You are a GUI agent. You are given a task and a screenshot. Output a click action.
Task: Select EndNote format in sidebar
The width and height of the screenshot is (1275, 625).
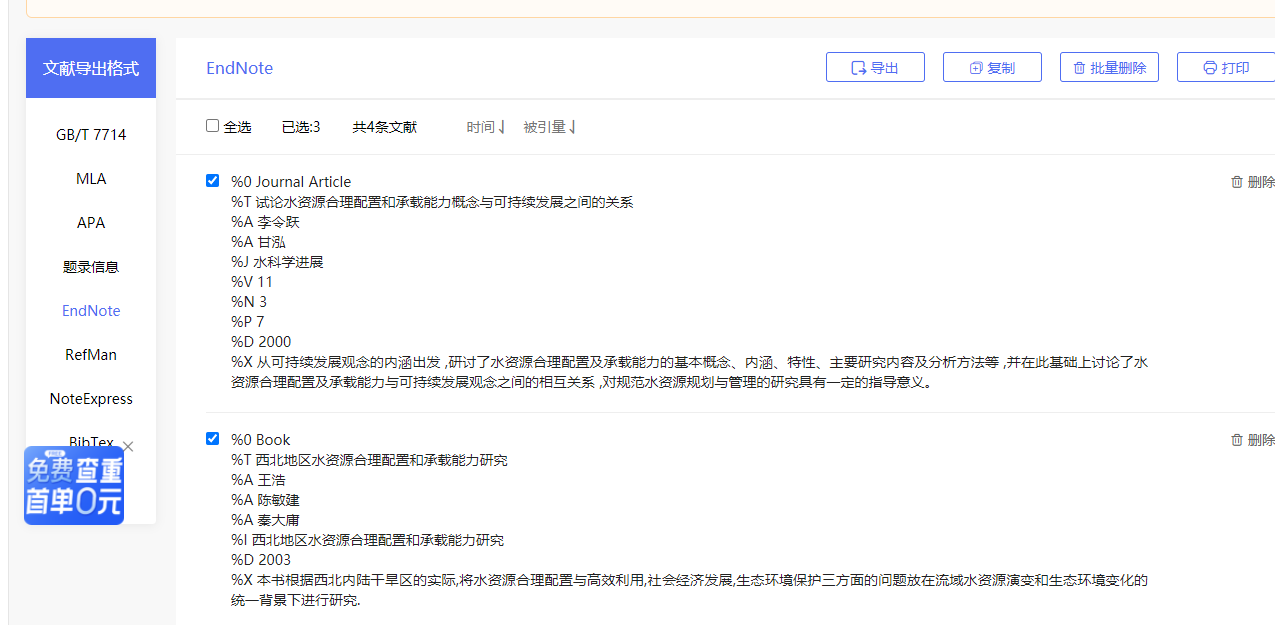(x=91, y=311)
